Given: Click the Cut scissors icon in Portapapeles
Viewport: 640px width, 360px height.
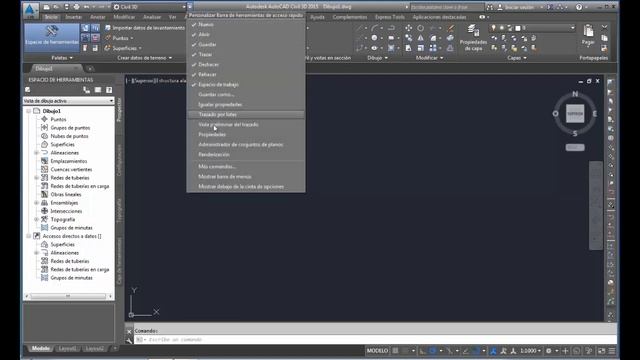Looking at the screenshot, I should [604, 28].
